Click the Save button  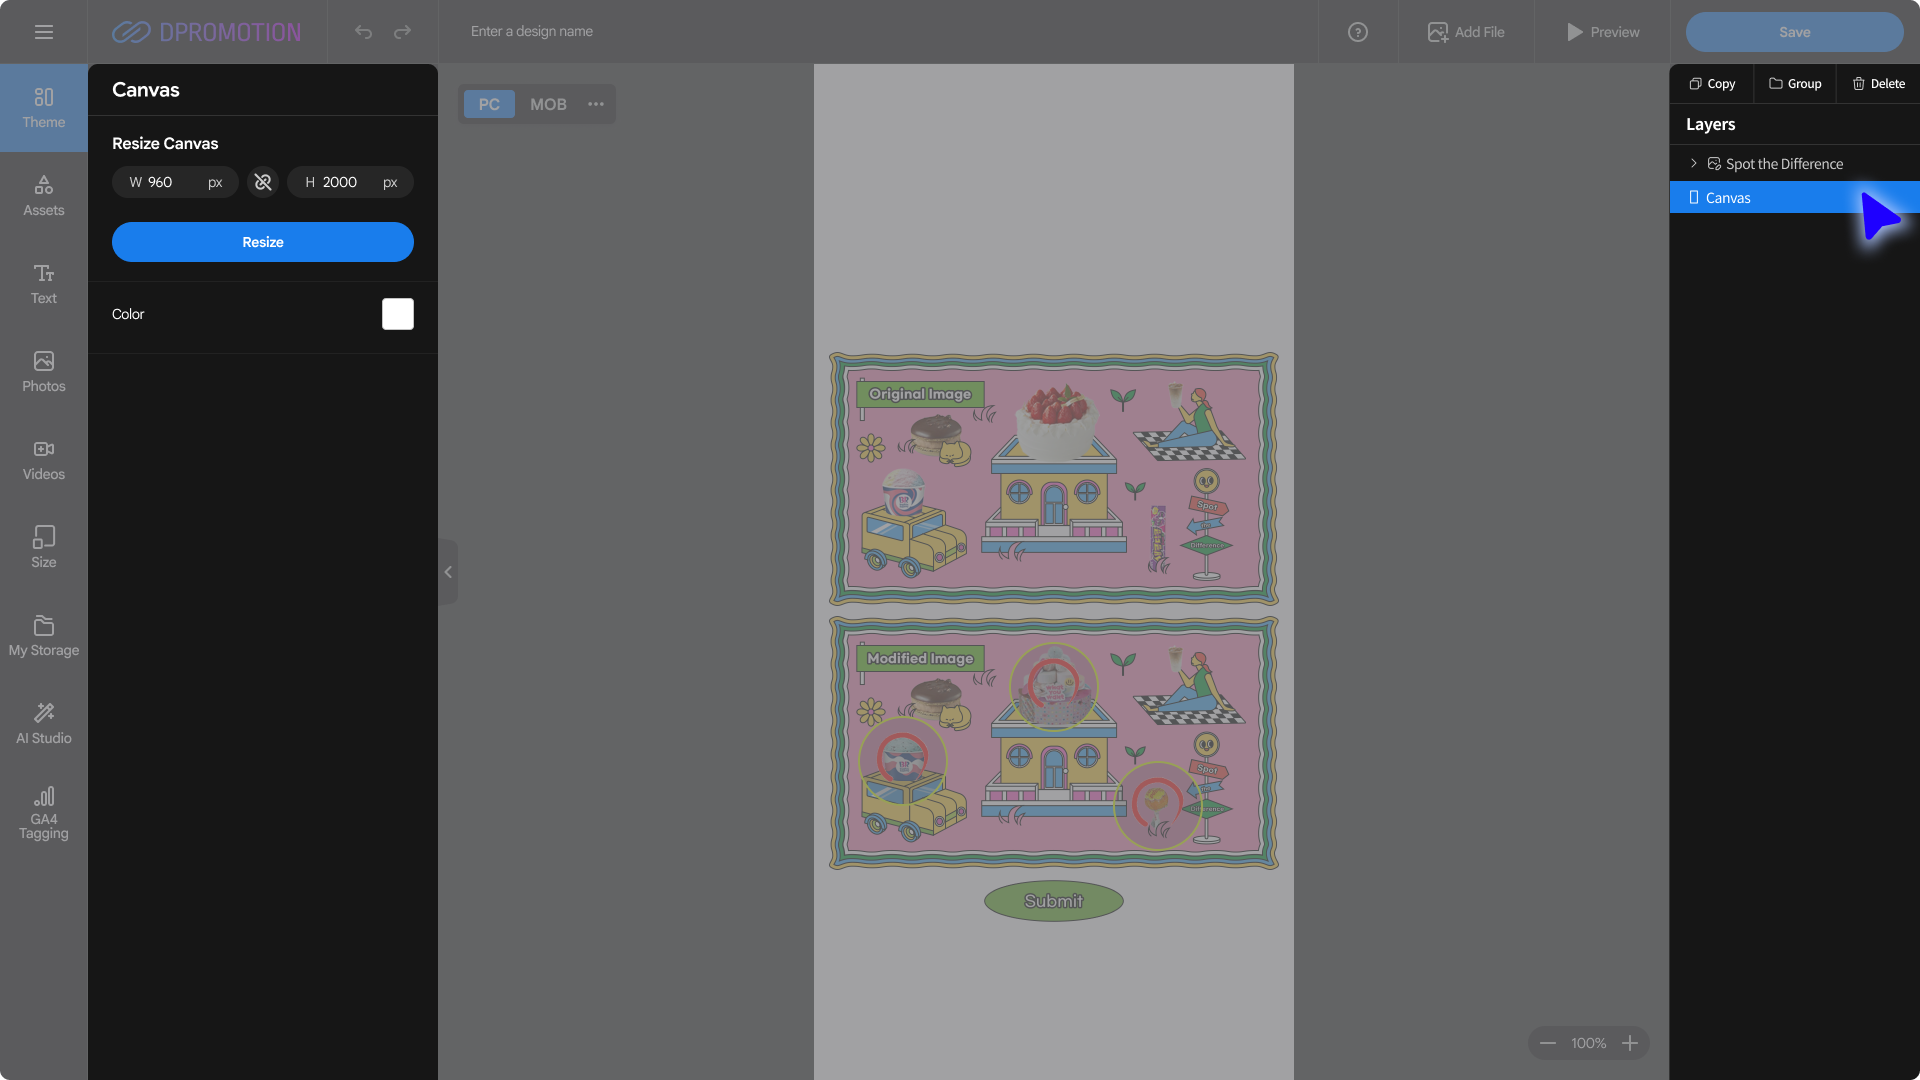coord(1794,32)
